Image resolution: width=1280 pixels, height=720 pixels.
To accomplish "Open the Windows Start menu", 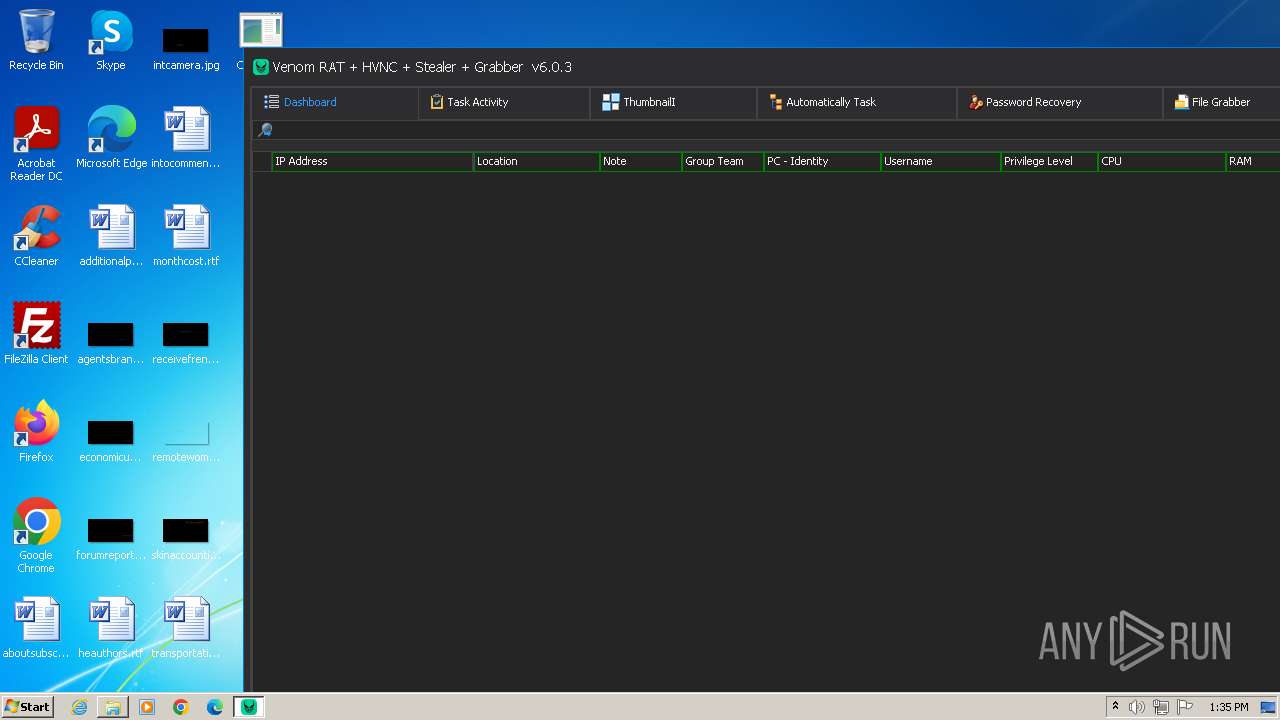I will coord(27,707).
